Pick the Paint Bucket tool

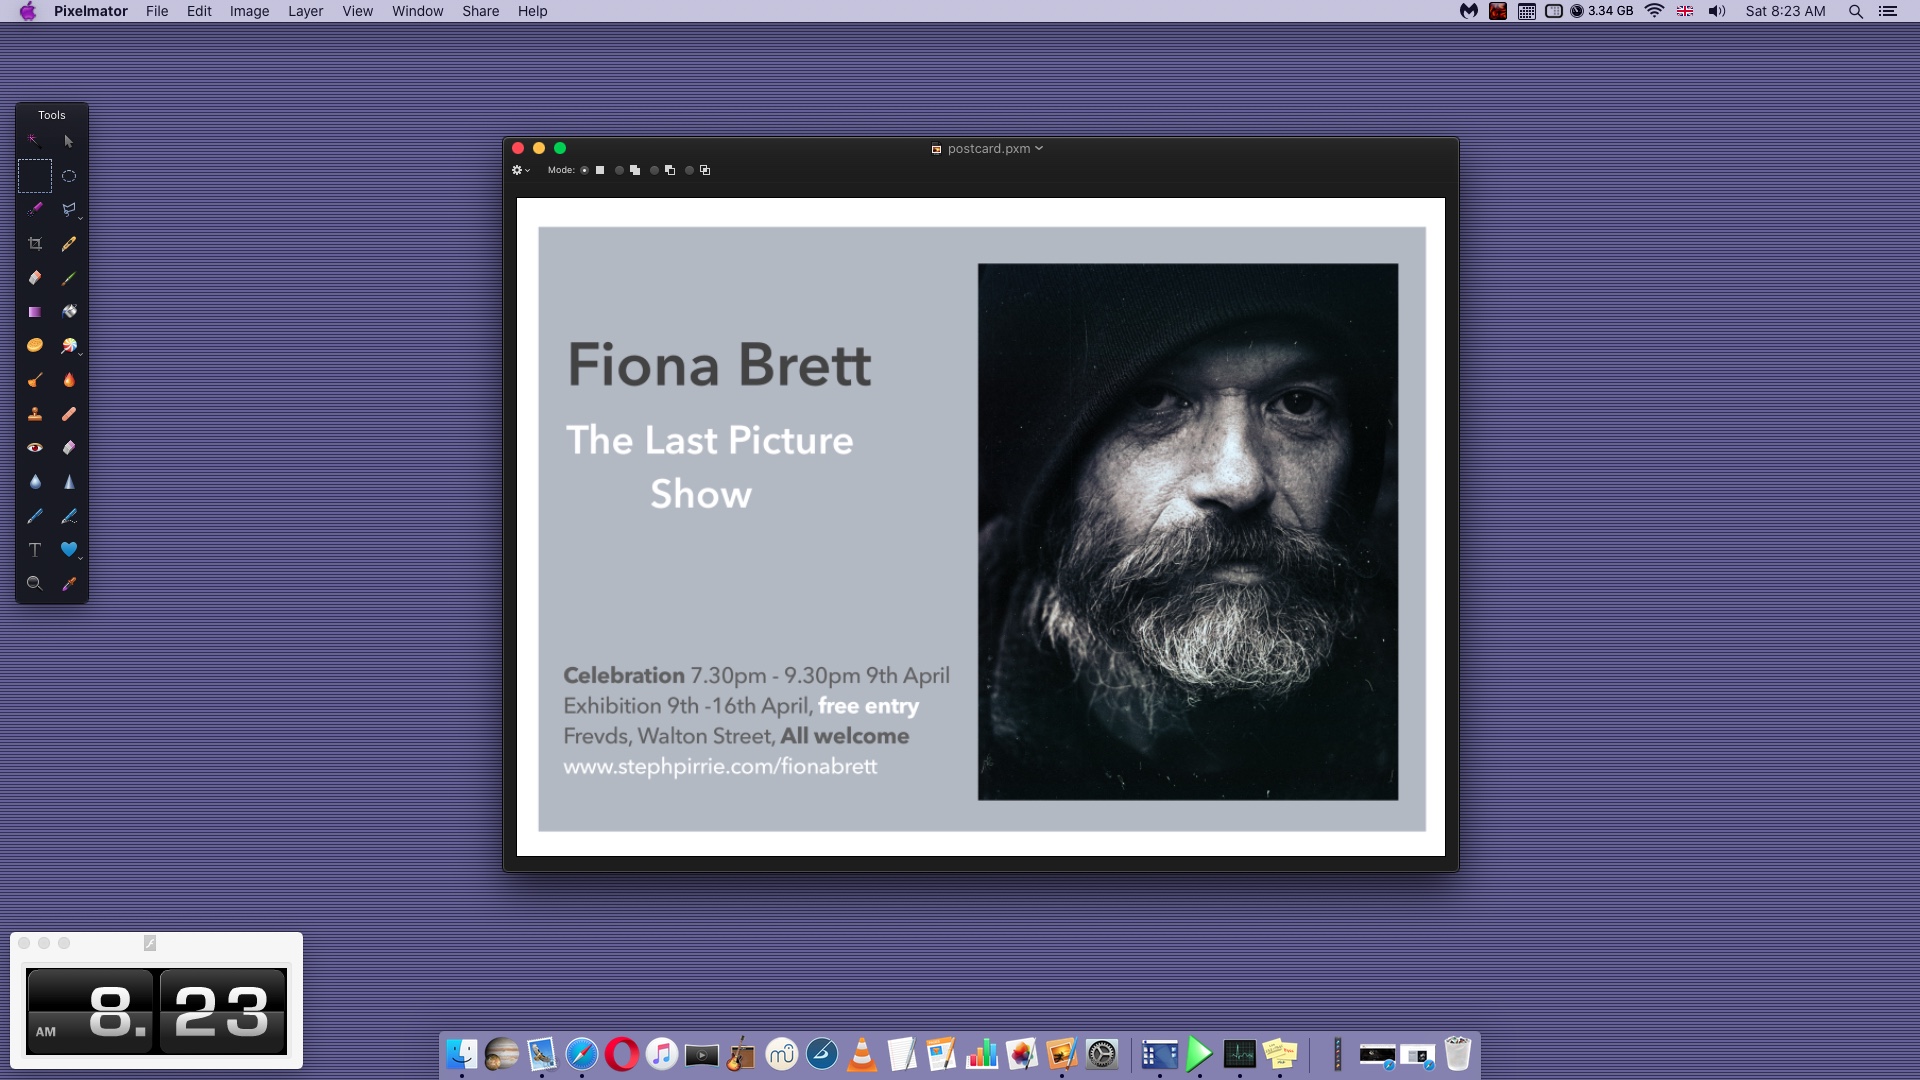(69, 312)
